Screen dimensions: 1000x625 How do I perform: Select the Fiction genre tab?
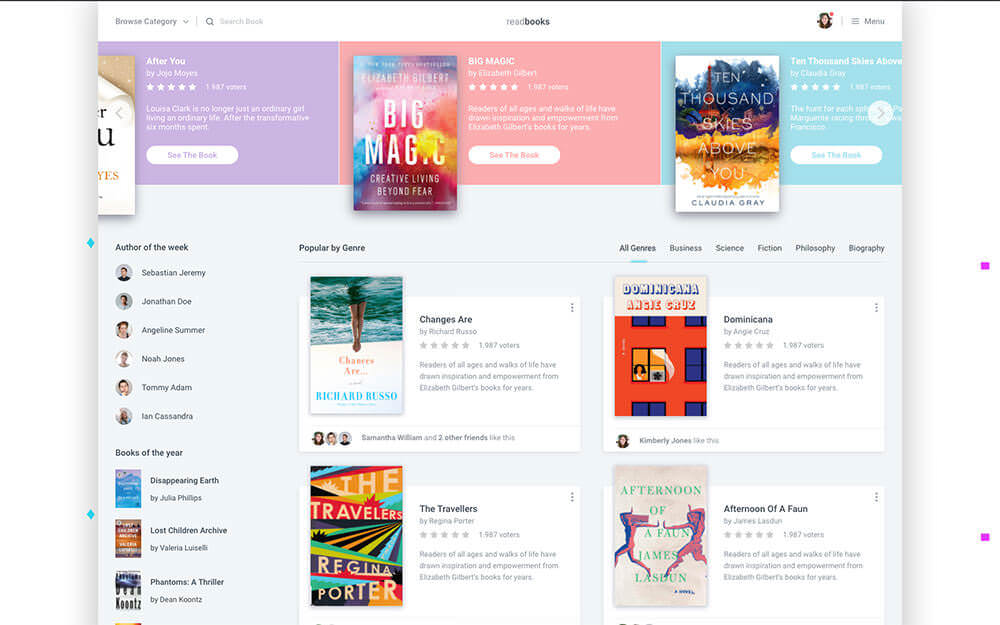coord(769,248)
